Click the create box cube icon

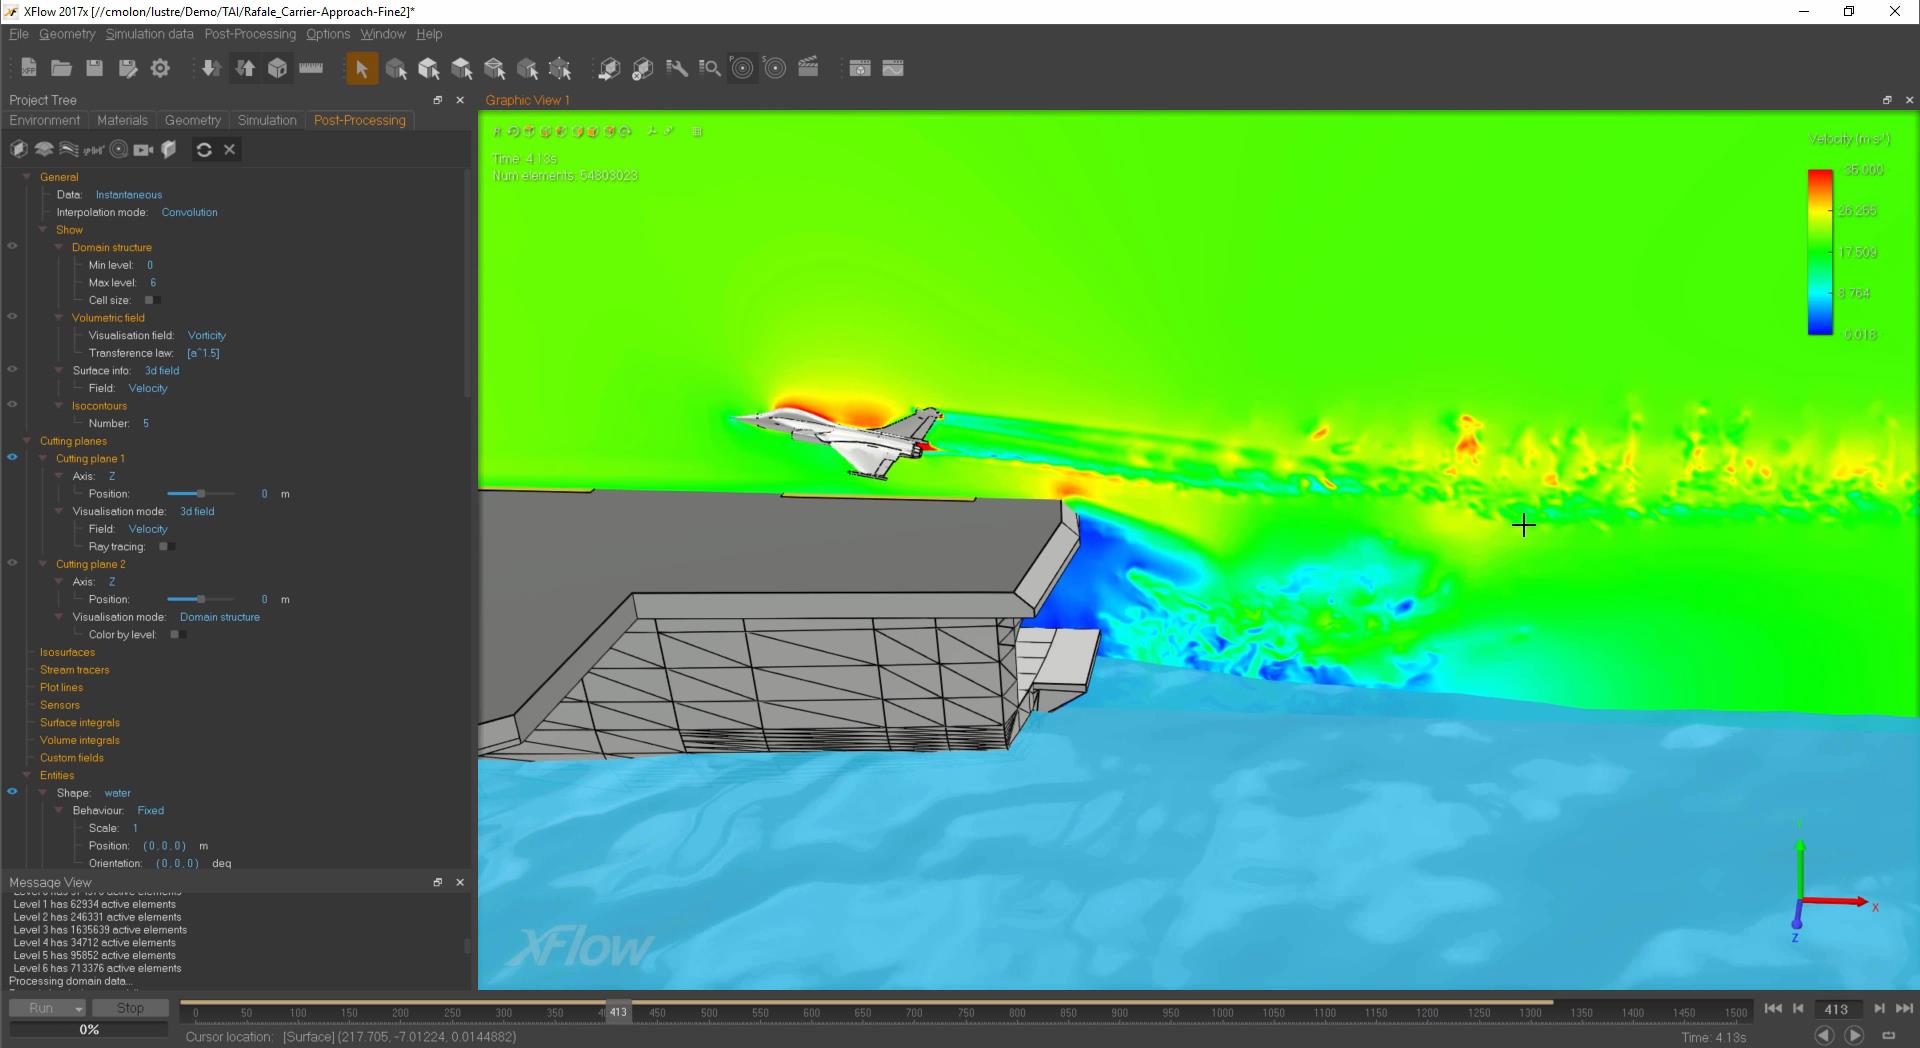pos(277,68)
